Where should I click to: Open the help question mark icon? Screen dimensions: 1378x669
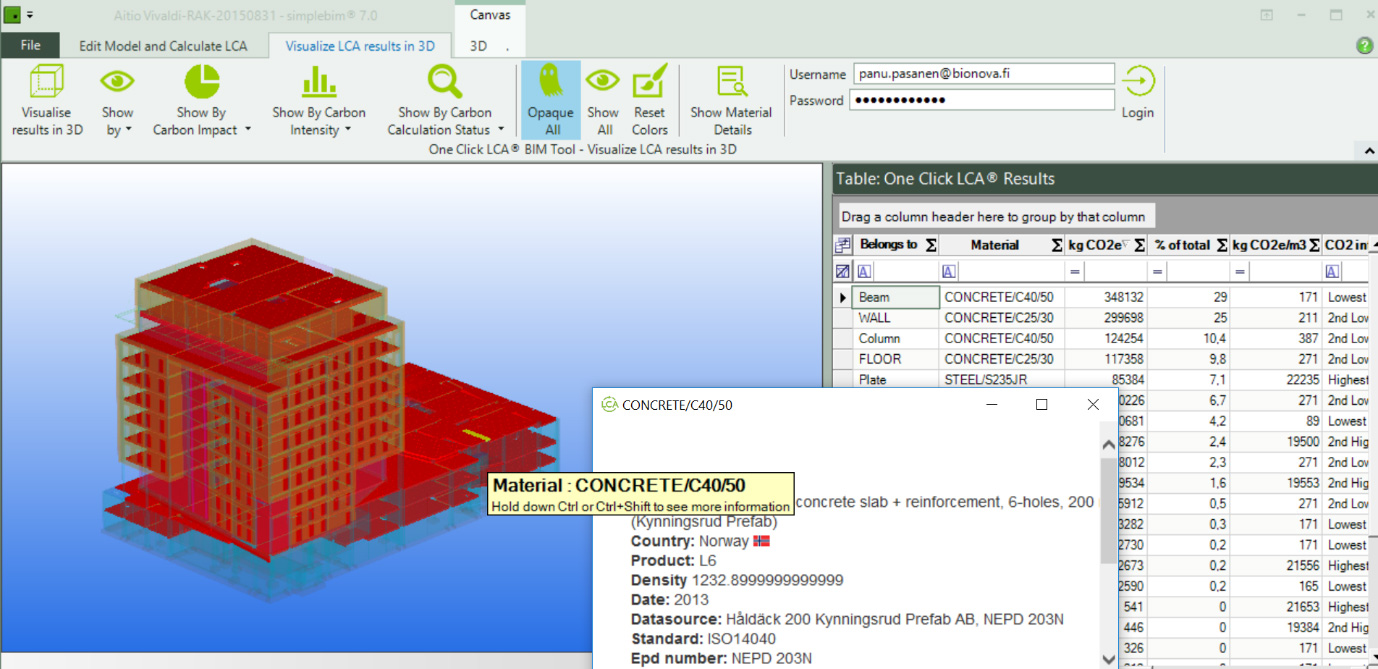[1364, 46]
